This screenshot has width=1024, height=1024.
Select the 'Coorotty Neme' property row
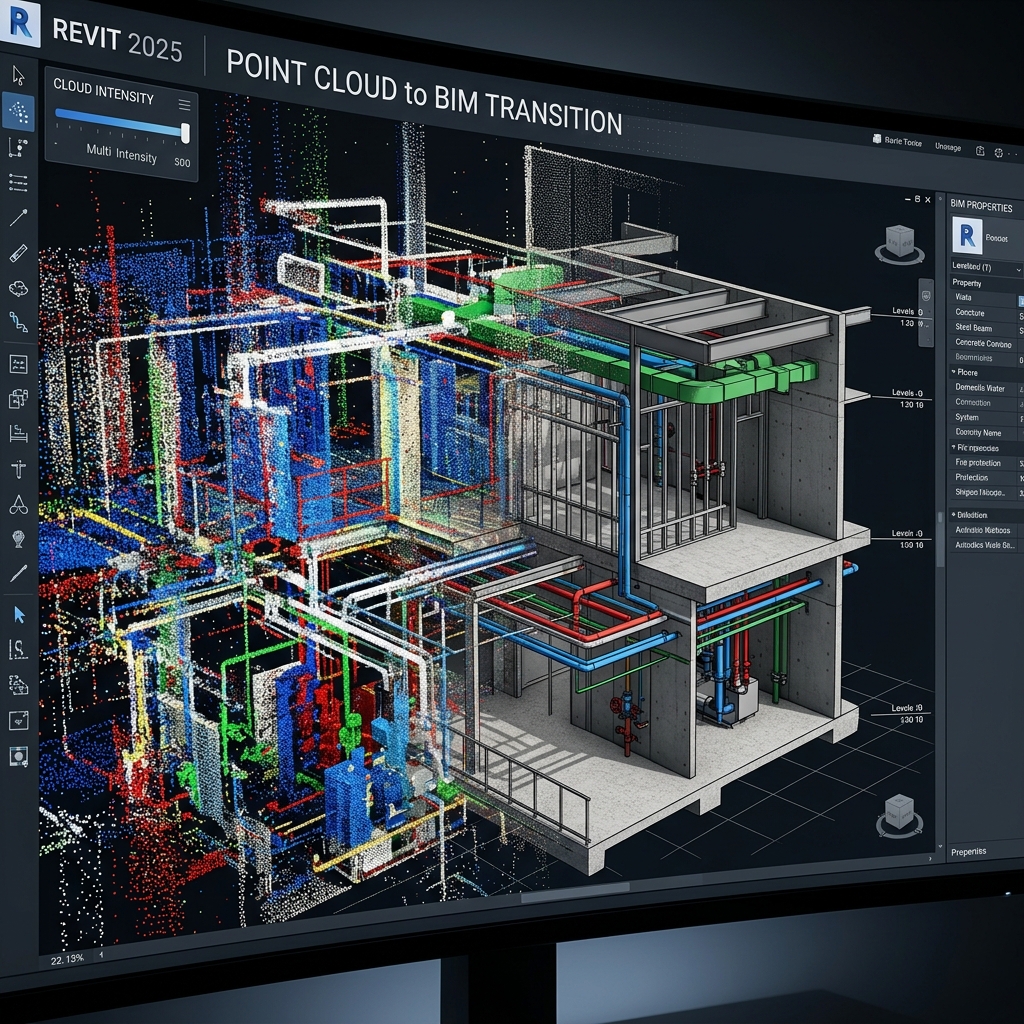[x=986, y=432]
